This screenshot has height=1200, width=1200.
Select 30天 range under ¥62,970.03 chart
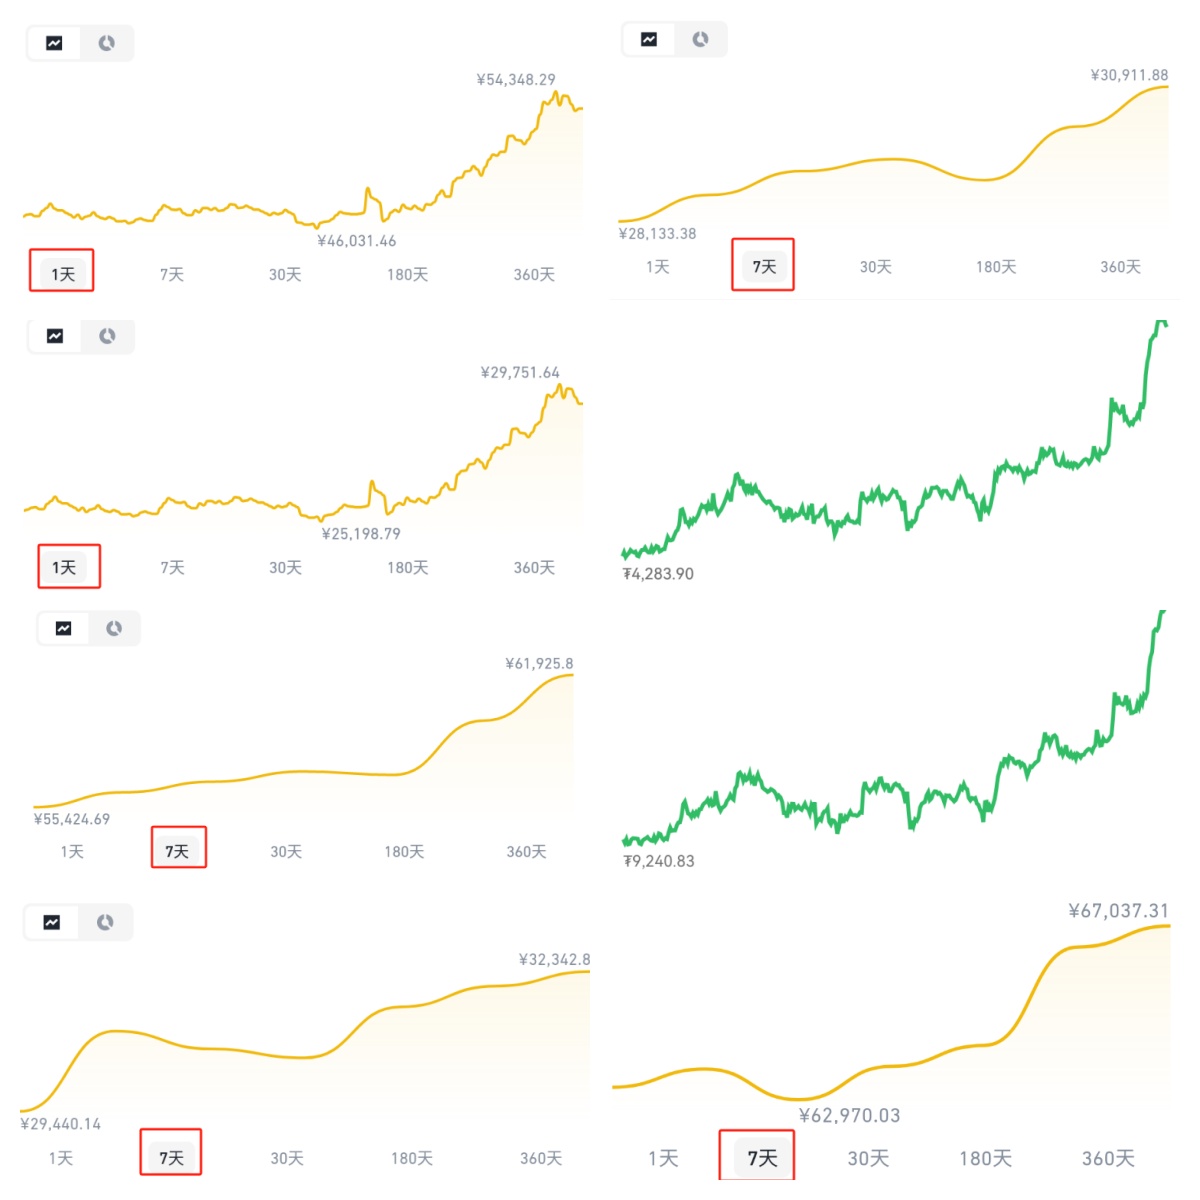[x=868, y=1158]
